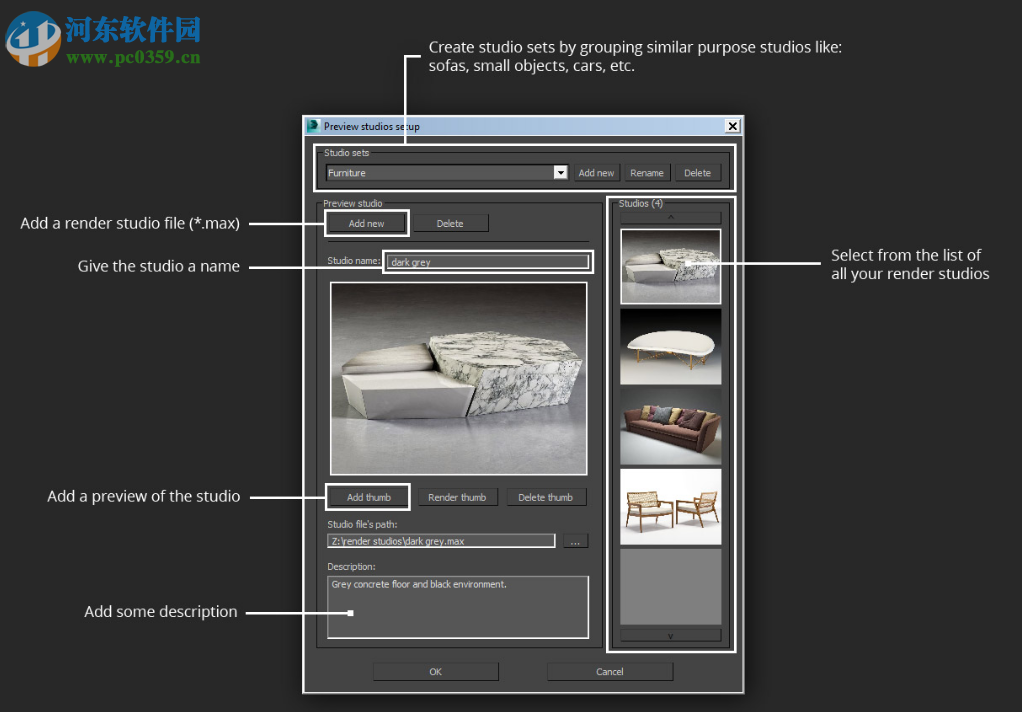Click the Render thumb button
This screenshot has height=712, width=1022.
click(457, 497)
